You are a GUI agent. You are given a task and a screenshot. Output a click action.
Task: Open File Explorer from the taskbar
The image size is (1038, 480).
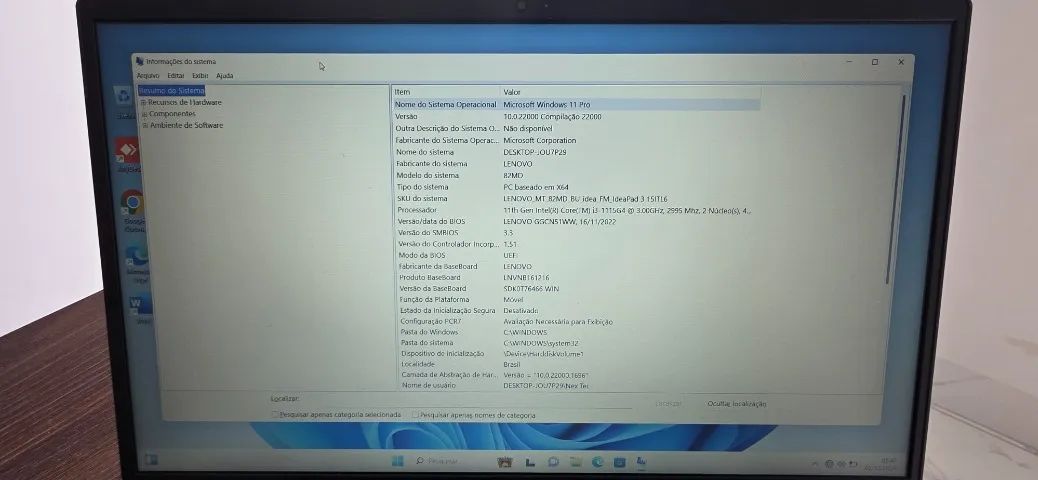576,461
